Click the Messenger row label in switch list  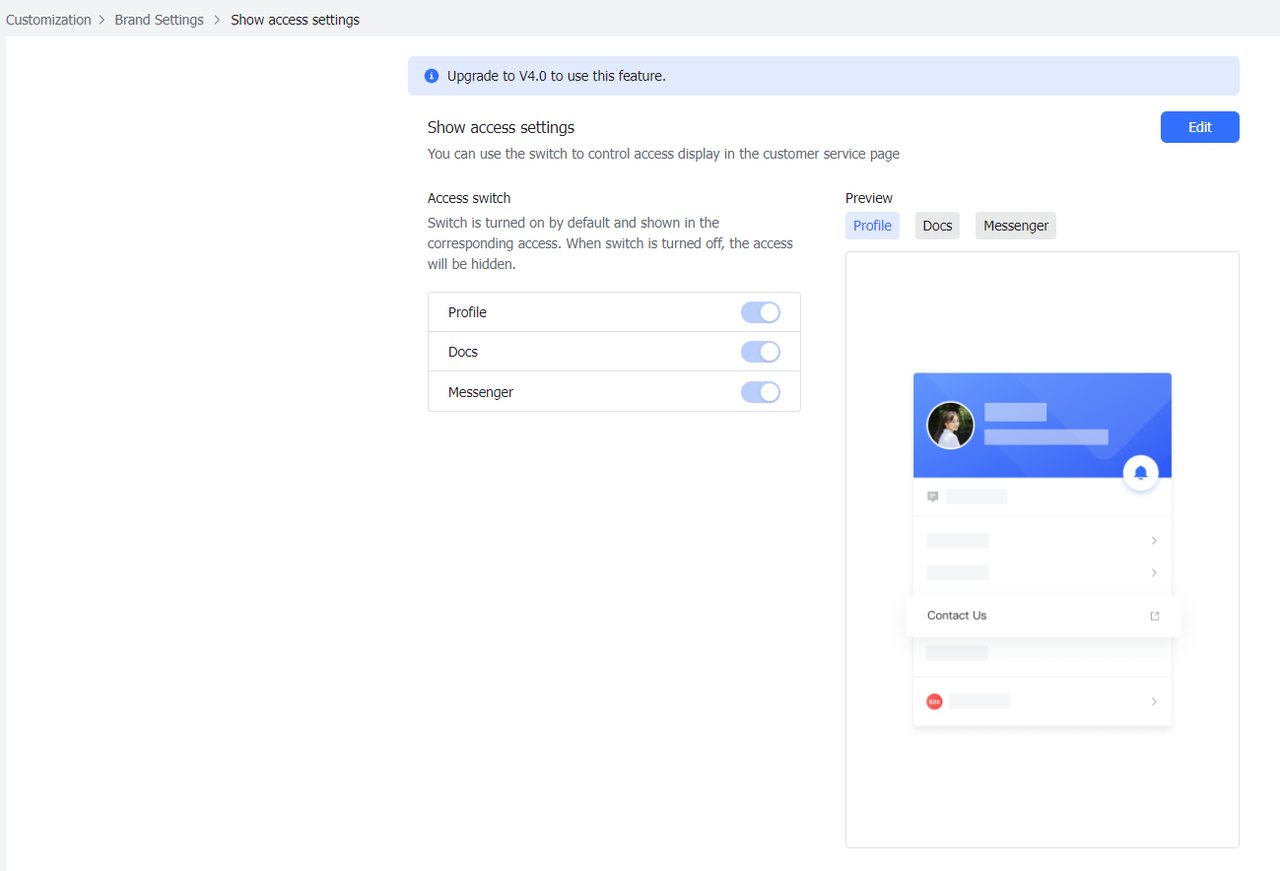(481, 392)
